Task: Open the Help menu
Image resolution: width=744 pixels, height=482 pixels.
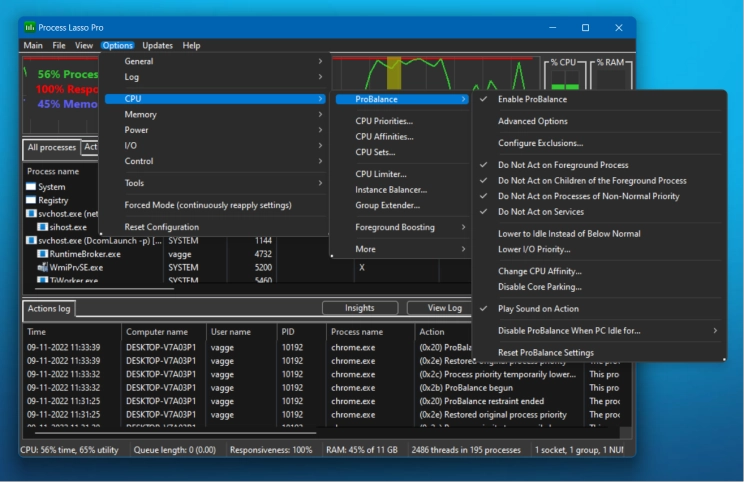Action: click(191, 46)
